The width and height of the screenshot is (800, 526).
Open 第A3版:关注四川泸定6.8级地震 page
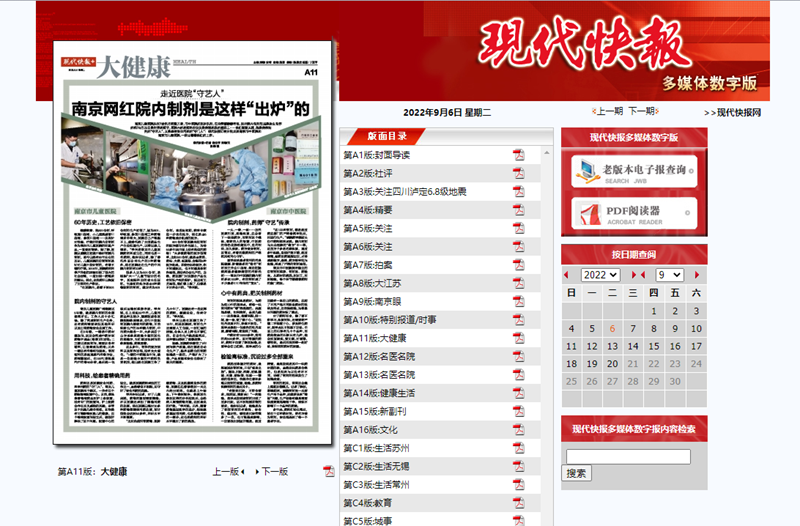[405, 192]
